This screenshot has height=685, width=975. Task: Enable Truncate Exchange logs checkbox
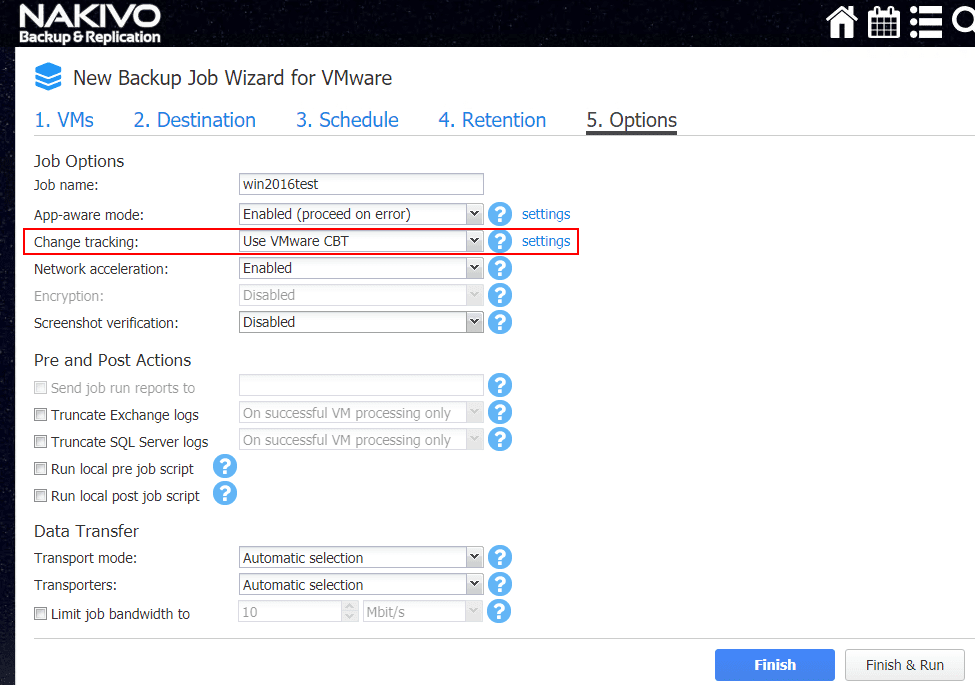41,415
